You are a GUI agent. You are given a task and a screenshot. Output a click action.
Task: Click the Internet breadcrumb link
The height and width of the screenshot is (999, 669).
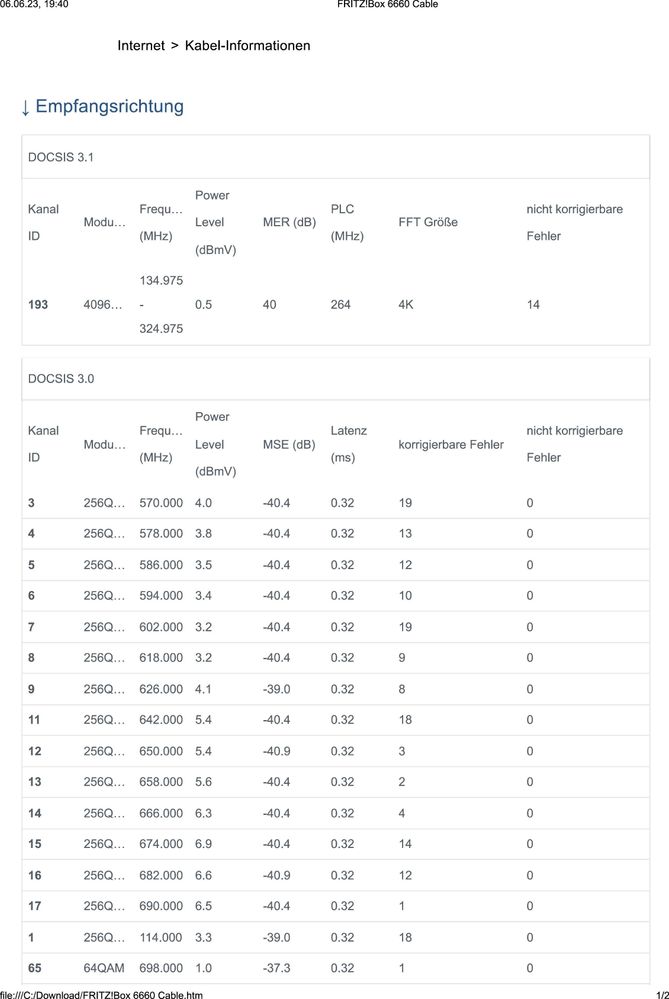pos(141,46)
